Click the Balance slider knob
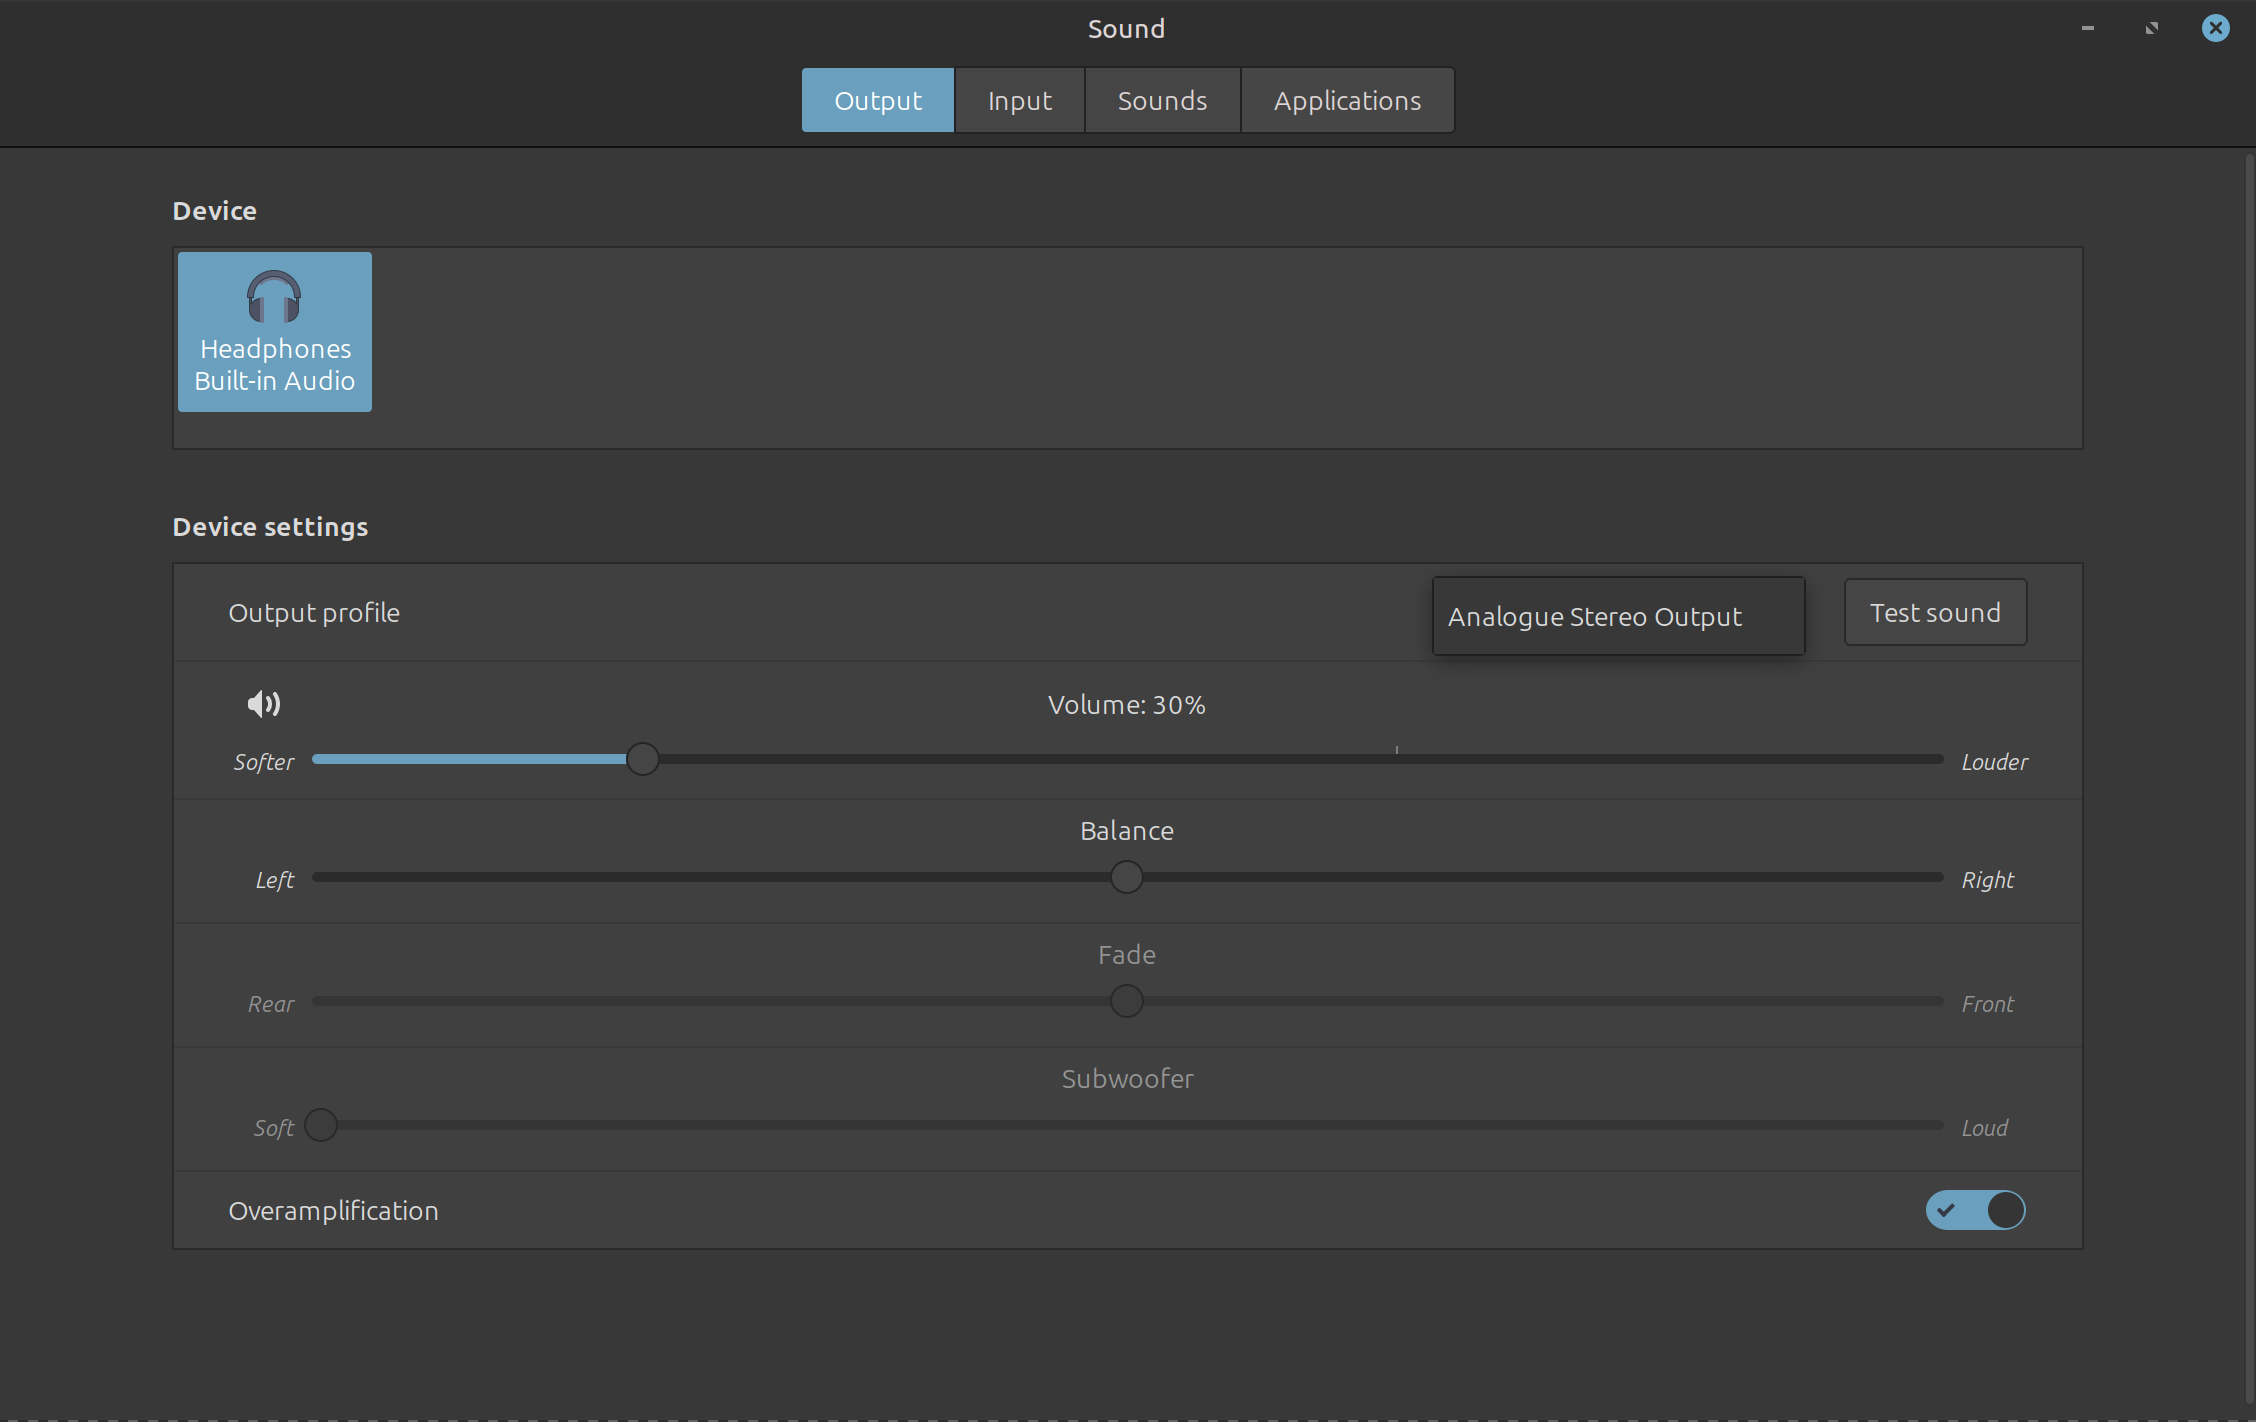 (x=1127, y=877)
